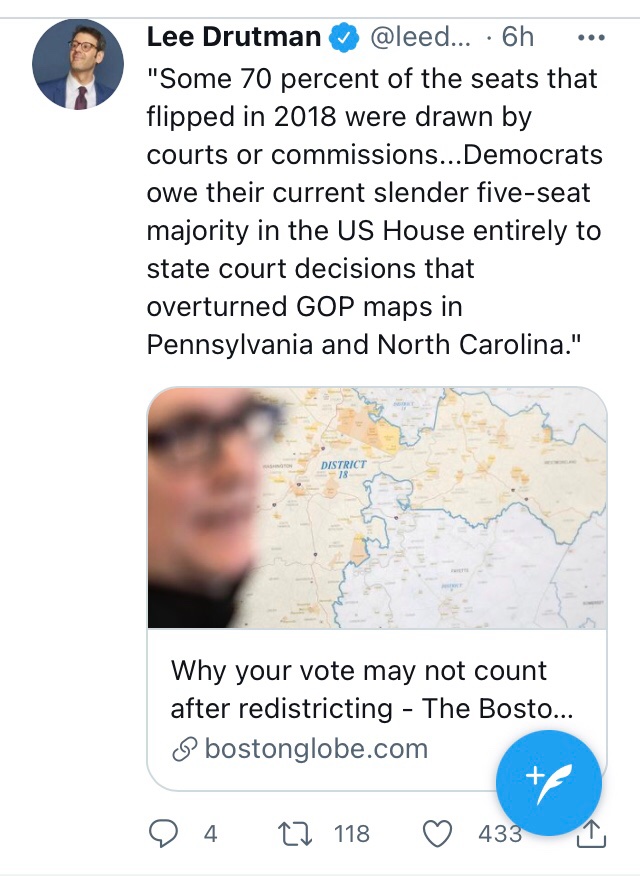Image resolution: width=640 pixels, height=880 pixels.
Task: Click the like count of 433
Action: (x=498, y=833)
